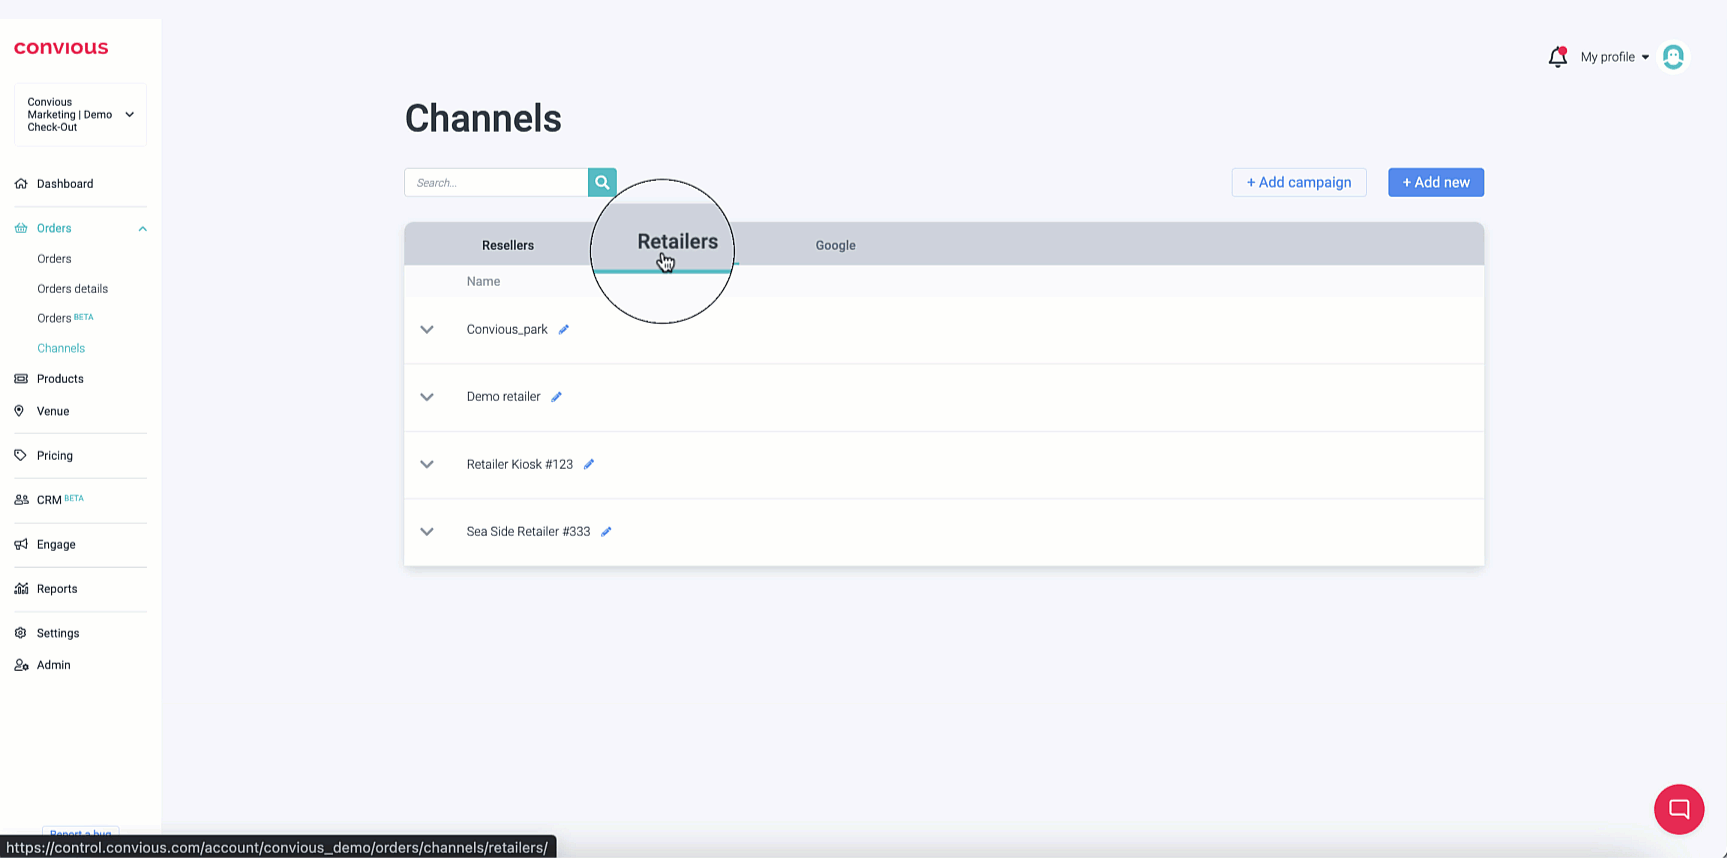Open Orders details in sidebar
The height and width of the screenshot is (858, 1727).
coord(72,289)
